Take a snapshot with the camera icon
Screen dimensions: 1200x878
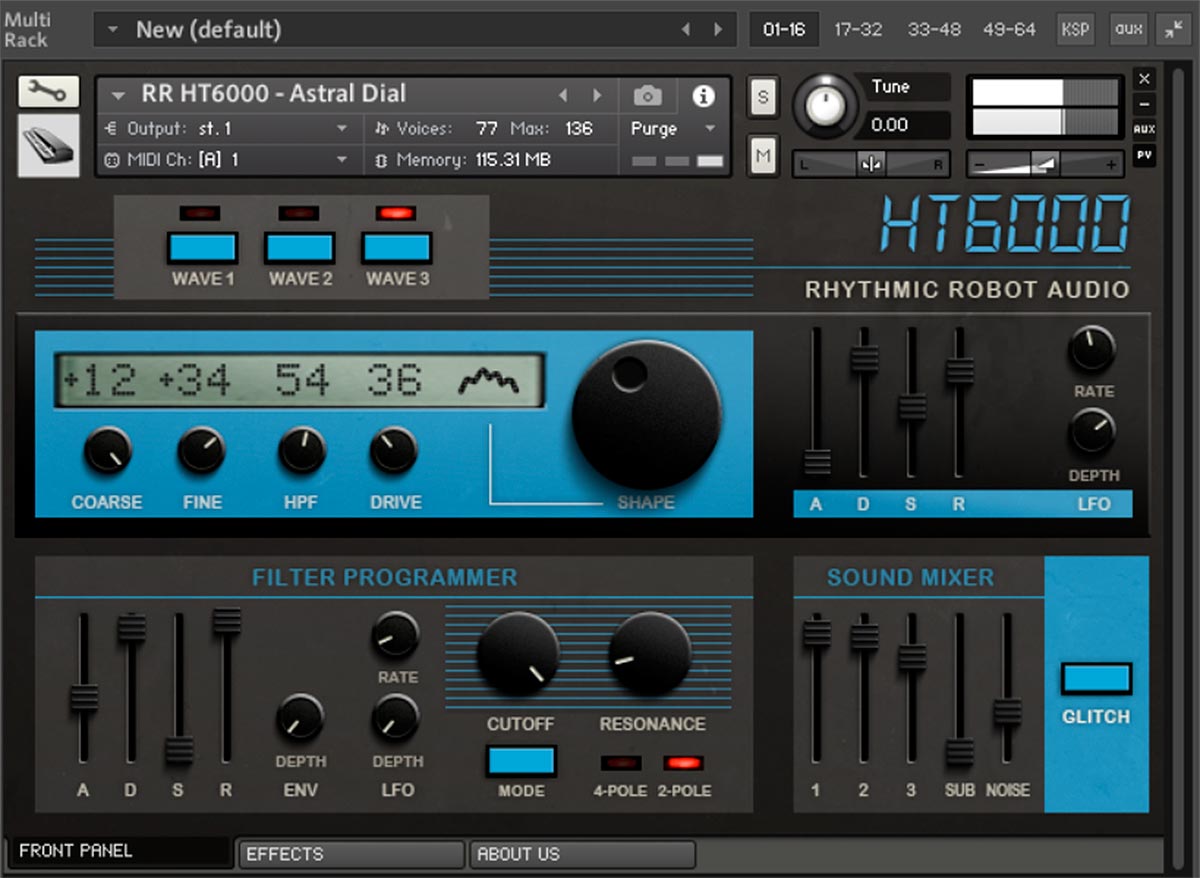(648, 96)
